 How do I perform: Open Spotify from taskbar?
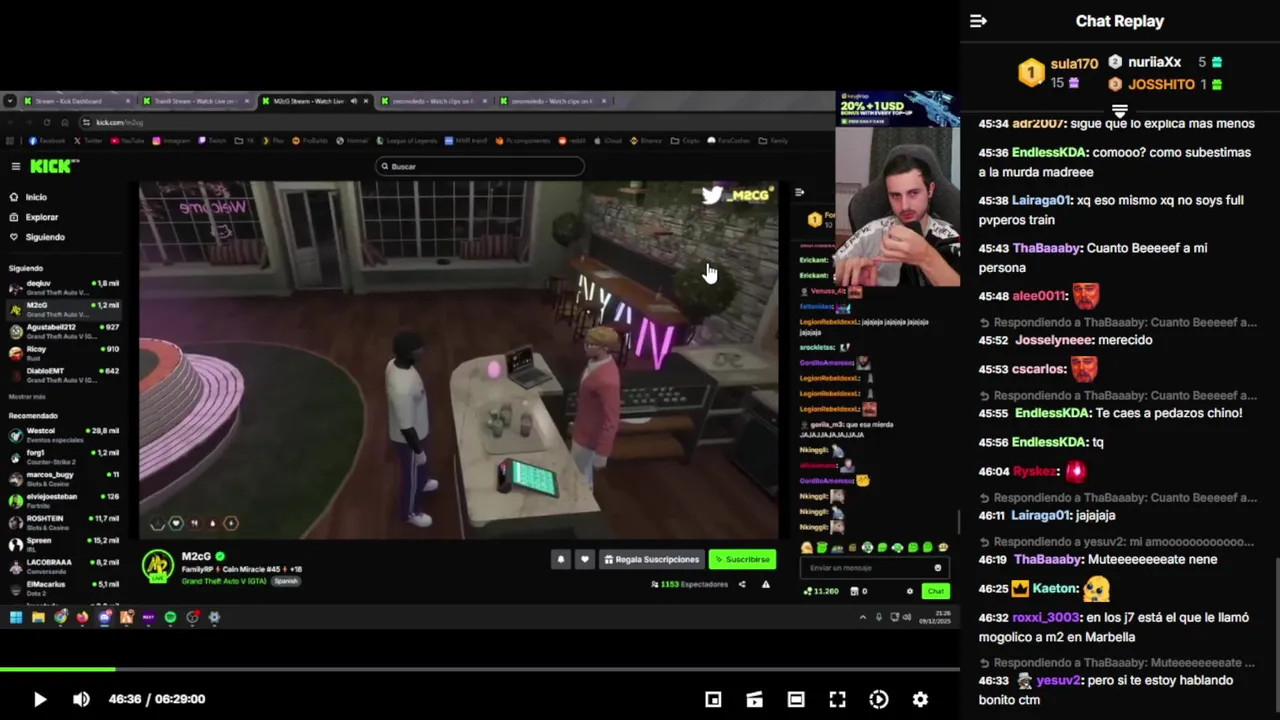pos(170,617)
